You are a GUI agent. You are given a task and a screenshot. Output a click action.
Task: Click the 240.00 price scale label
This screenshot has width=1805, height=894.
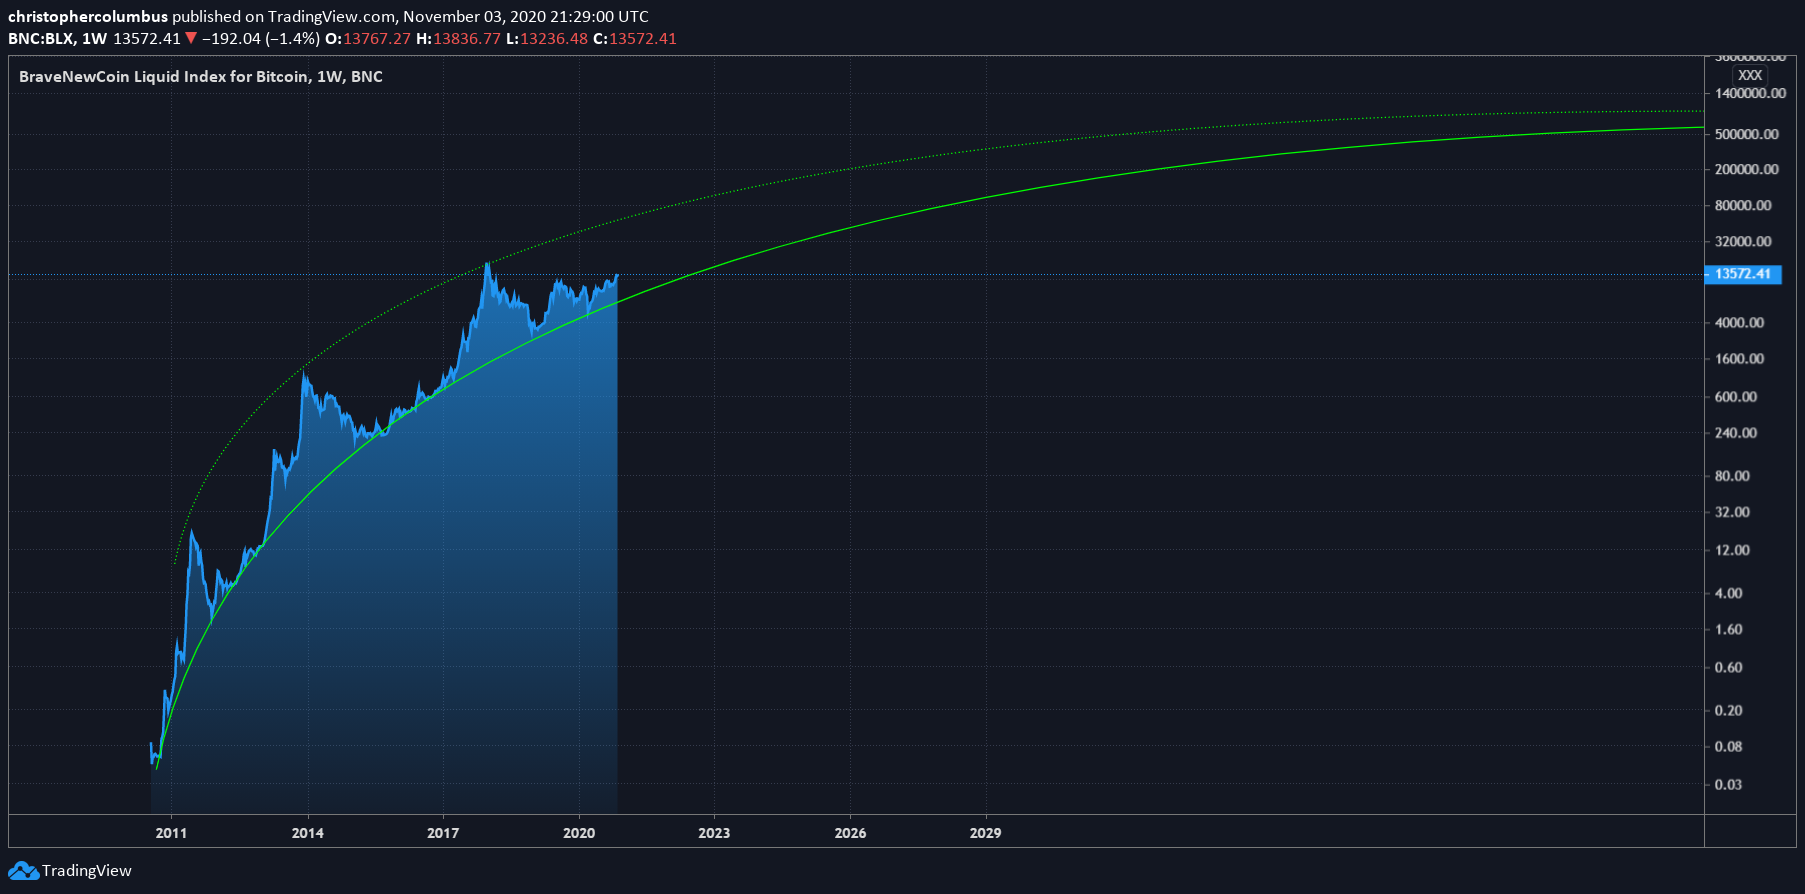tap(1736, 433)
